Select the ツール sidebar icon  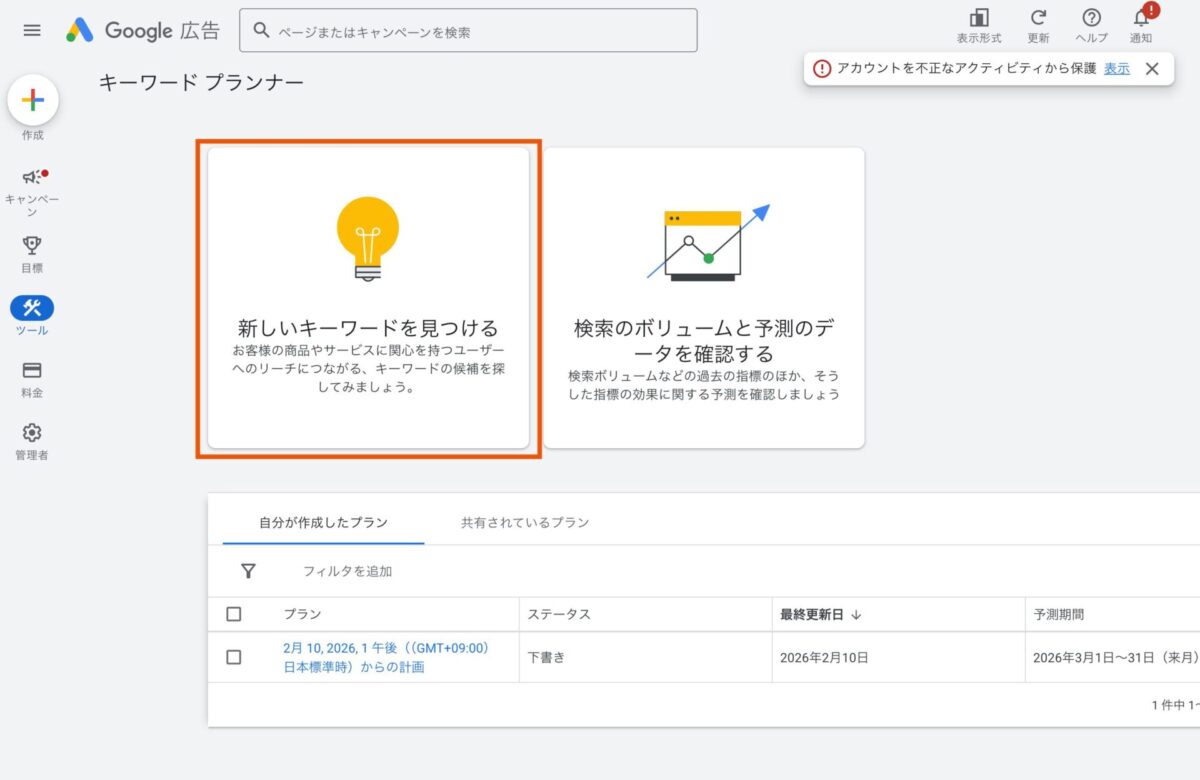[32, 308]
